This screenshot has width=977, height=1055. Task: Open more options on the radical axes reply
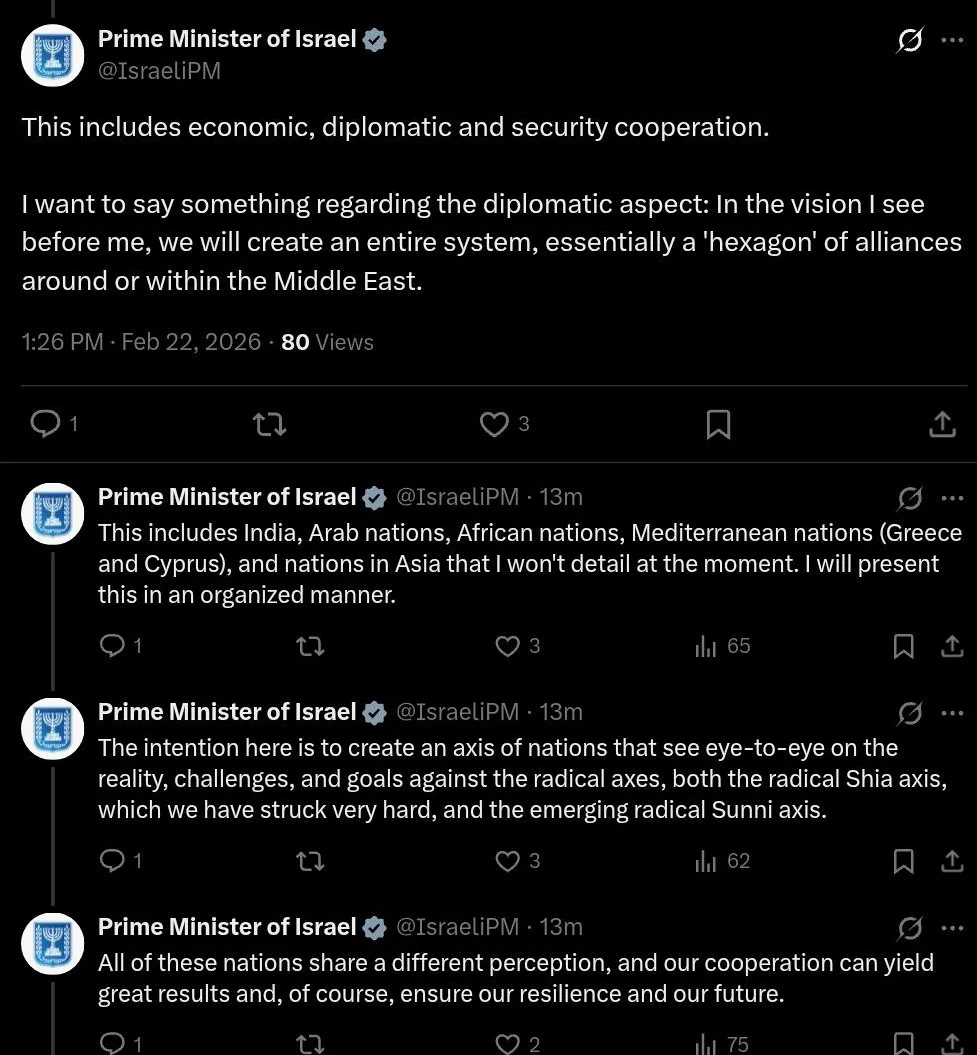pyautogui.click(x=952, y=712)
